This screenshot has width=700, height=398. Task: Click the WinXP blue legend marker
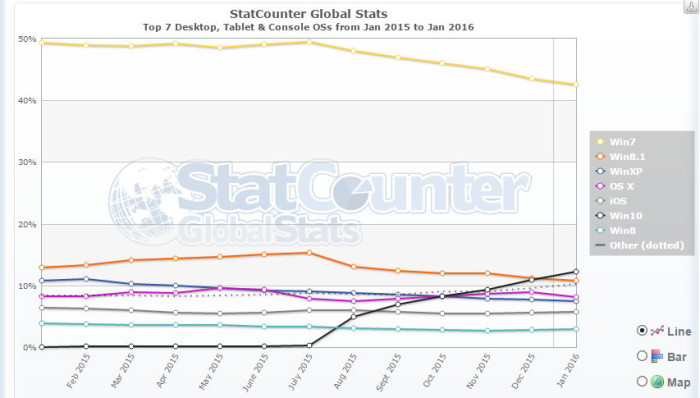click(600, 171)
